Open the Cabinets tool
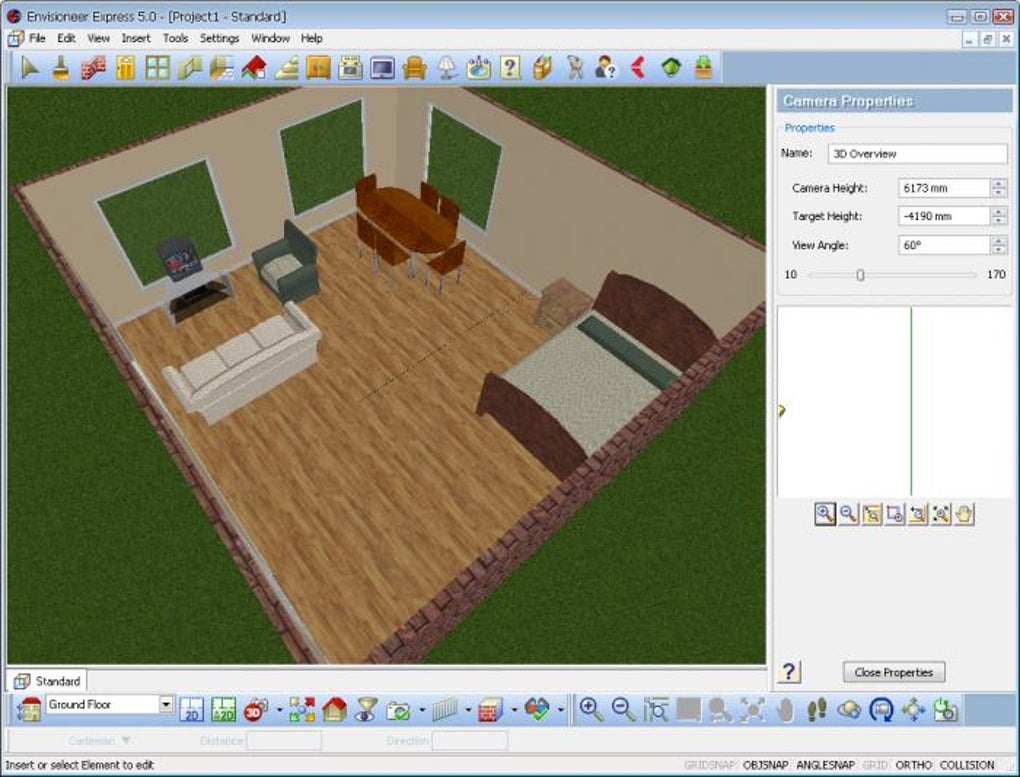Screen dimensions: 1020x777 [318, 67]
